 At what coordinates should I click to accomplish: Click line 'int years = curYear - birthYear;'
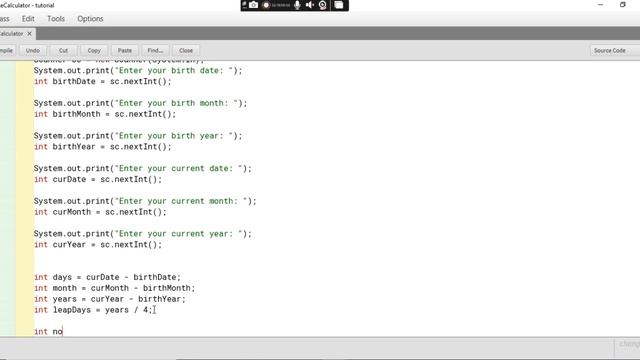point(110,299)
